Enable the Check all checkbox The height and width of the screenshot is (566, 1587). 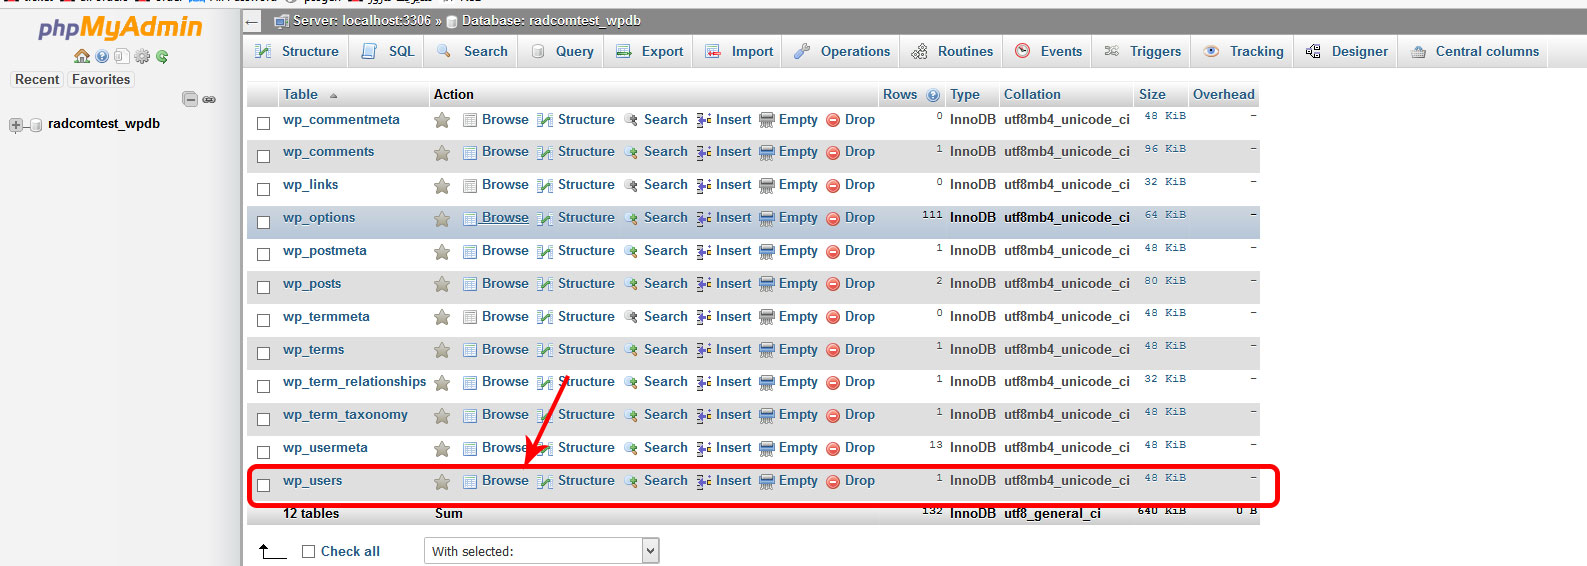coord(309,551)
